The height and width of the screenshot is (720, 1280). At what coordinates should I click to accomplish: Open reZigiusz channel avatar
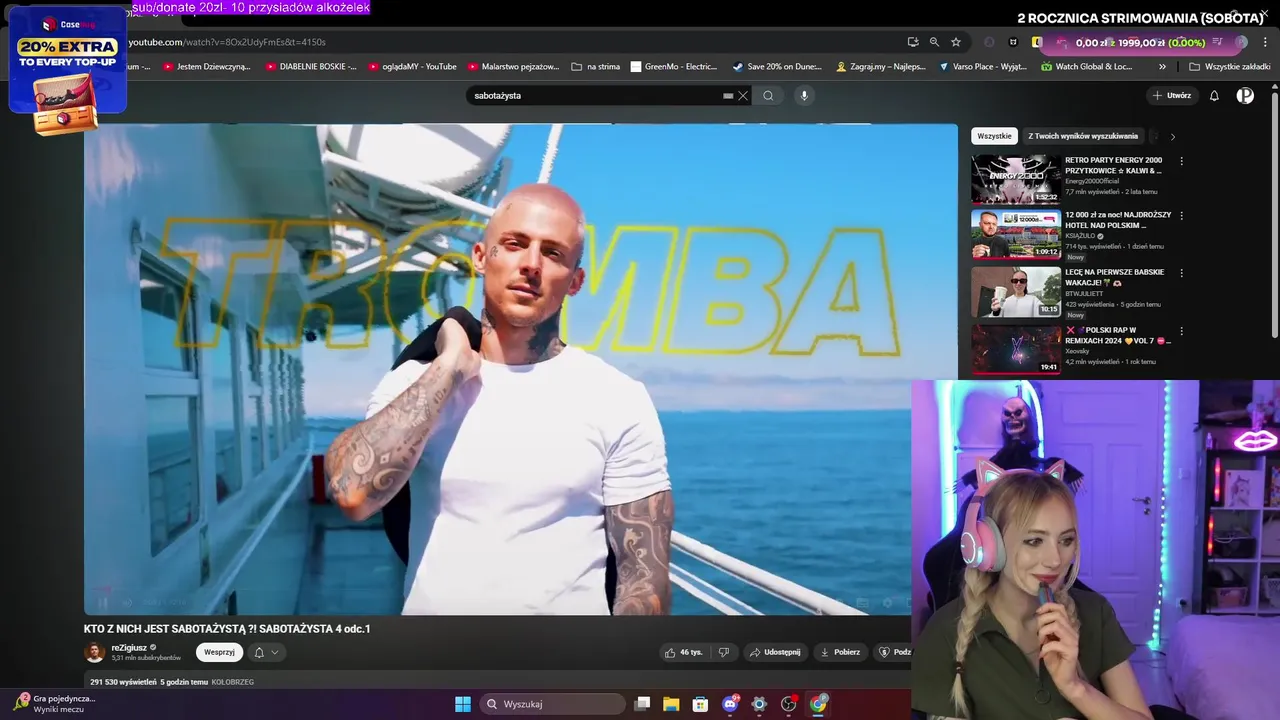(x=94, y=652)
